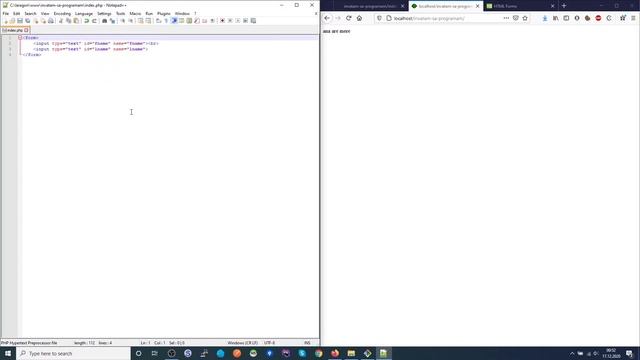The image size is (640, 360).
Task: Toggle the Firefox sidebar icon
Action: (x=566, y=18)
